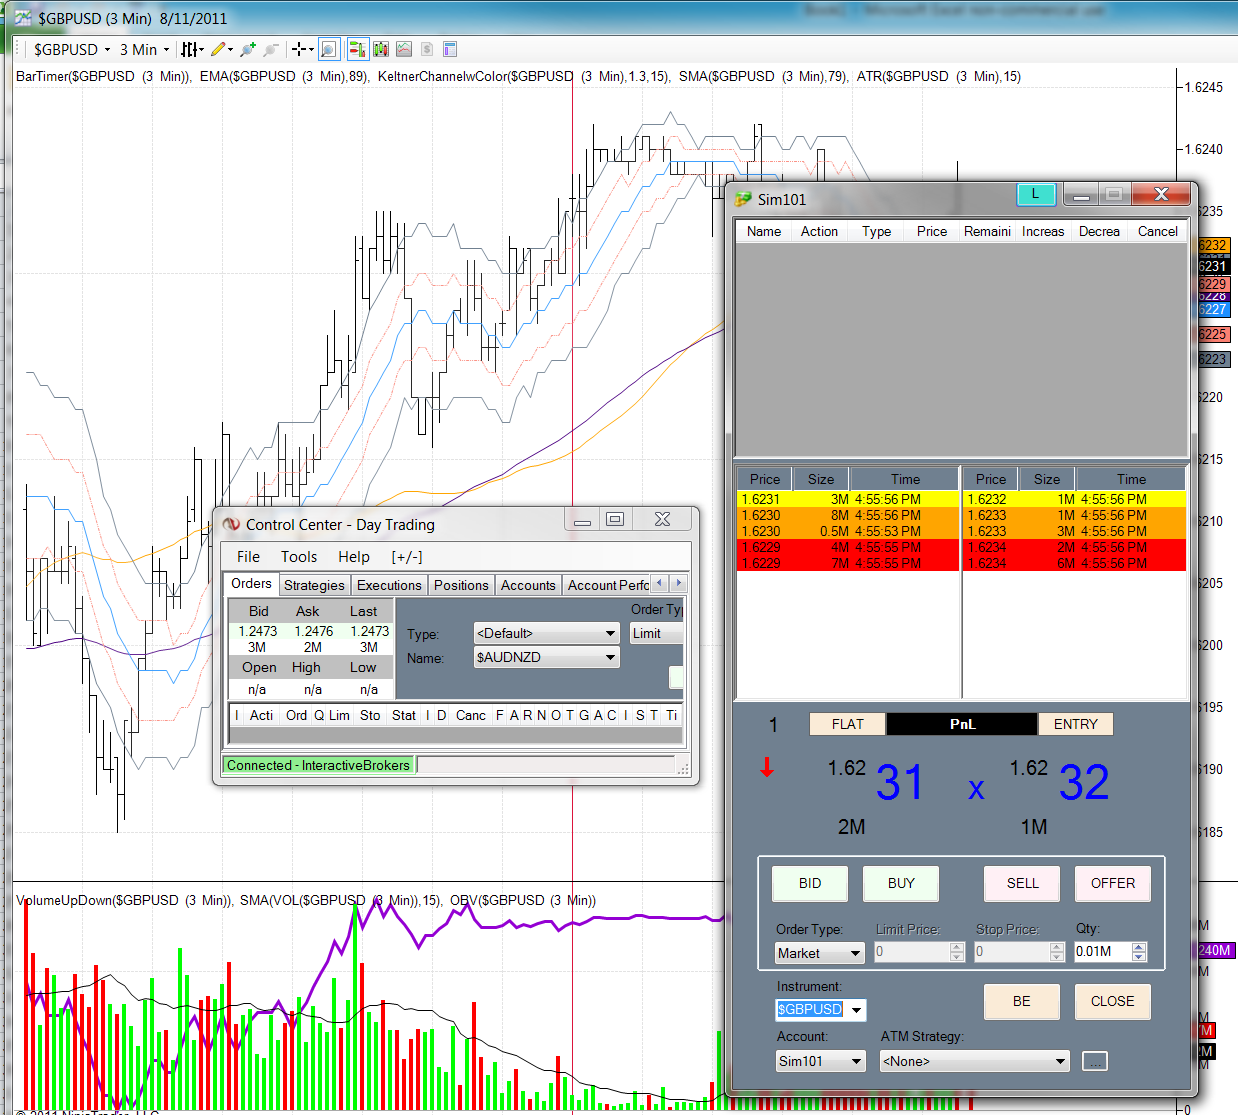Open the Type <Default> dropdown
Screen dimensions: 1238x1115
546,633
